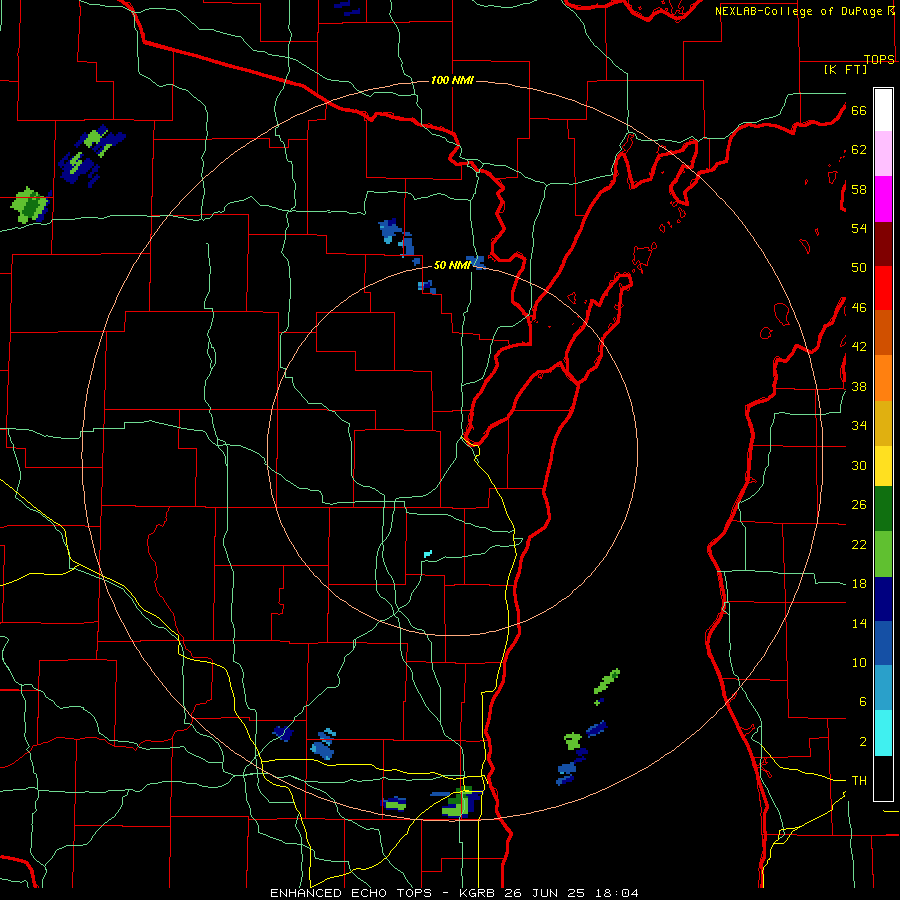Click the dark red maroon legend swatch

coord(883,245)
